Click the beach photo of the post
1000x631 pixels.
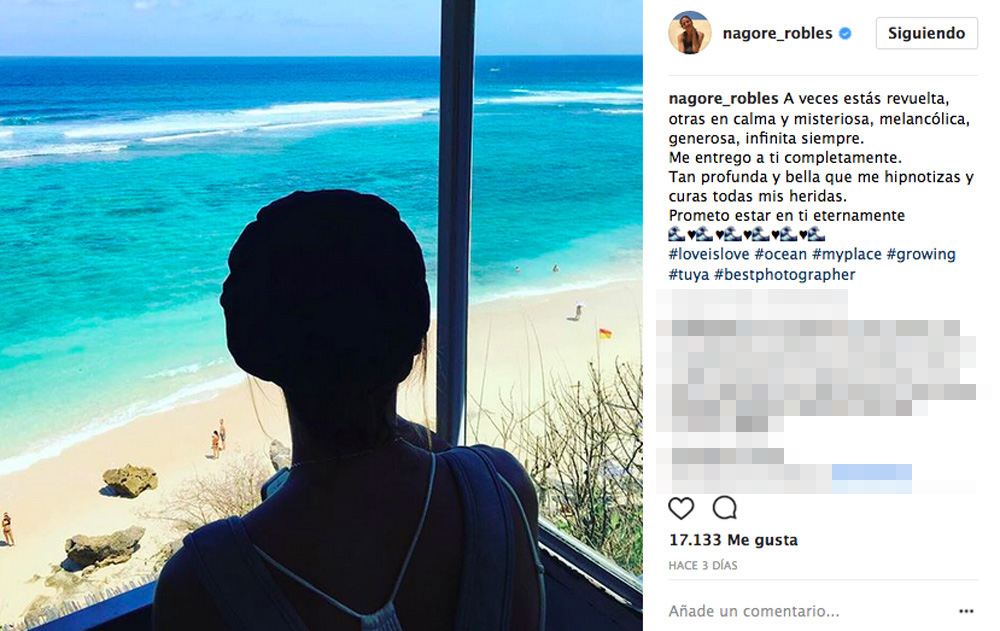321,315
